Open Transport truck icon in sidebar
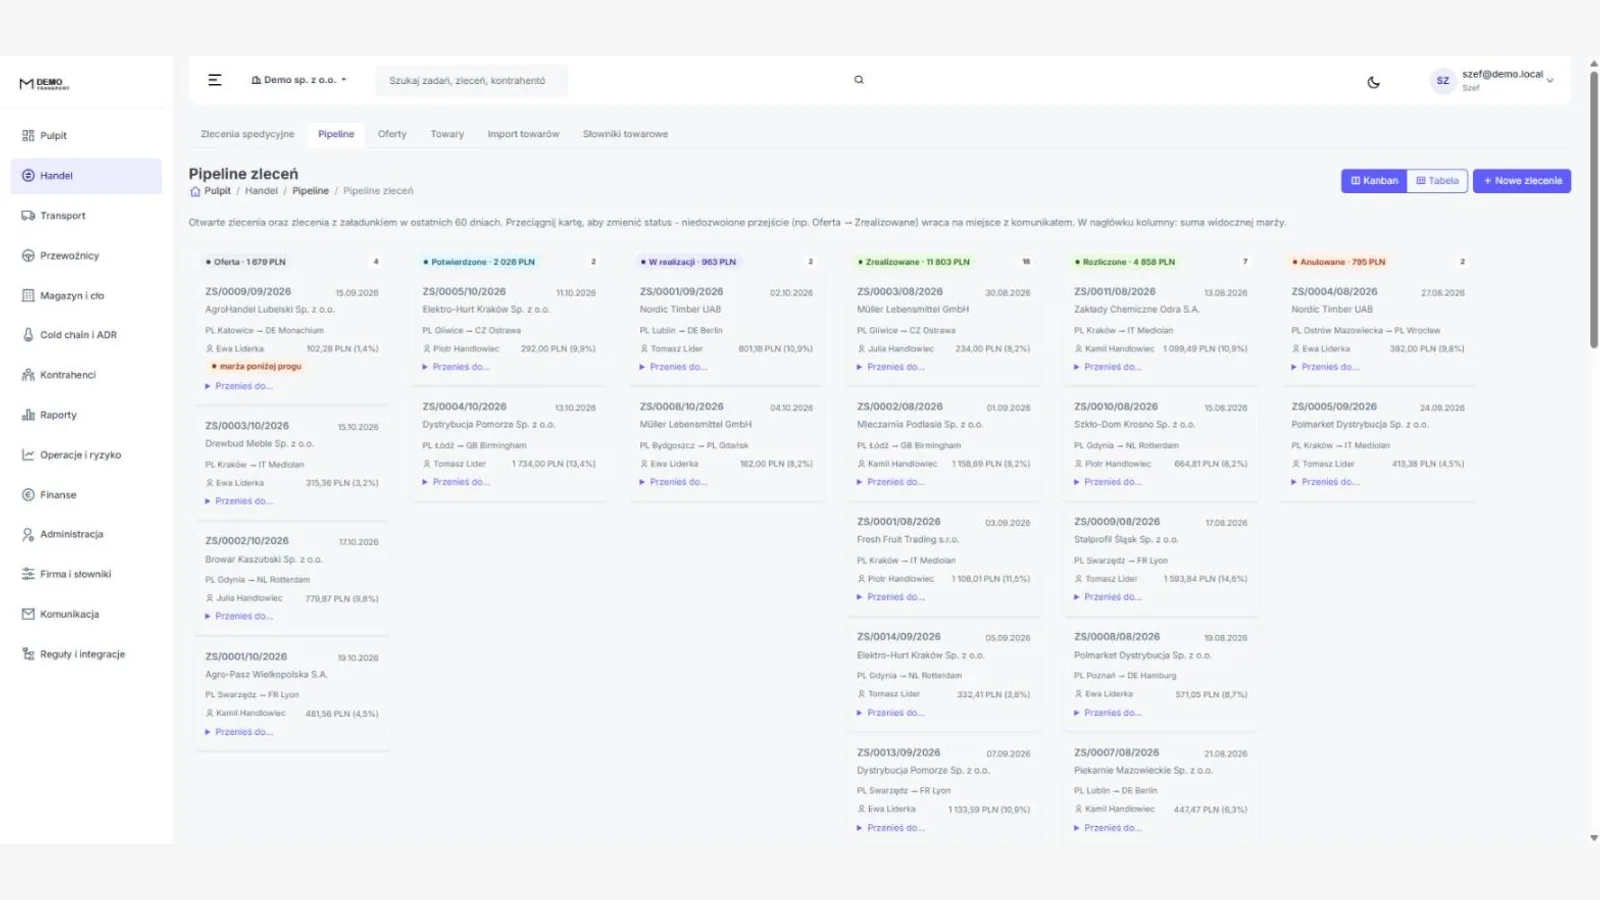The image size is (1600, 900). coord(28,216)
